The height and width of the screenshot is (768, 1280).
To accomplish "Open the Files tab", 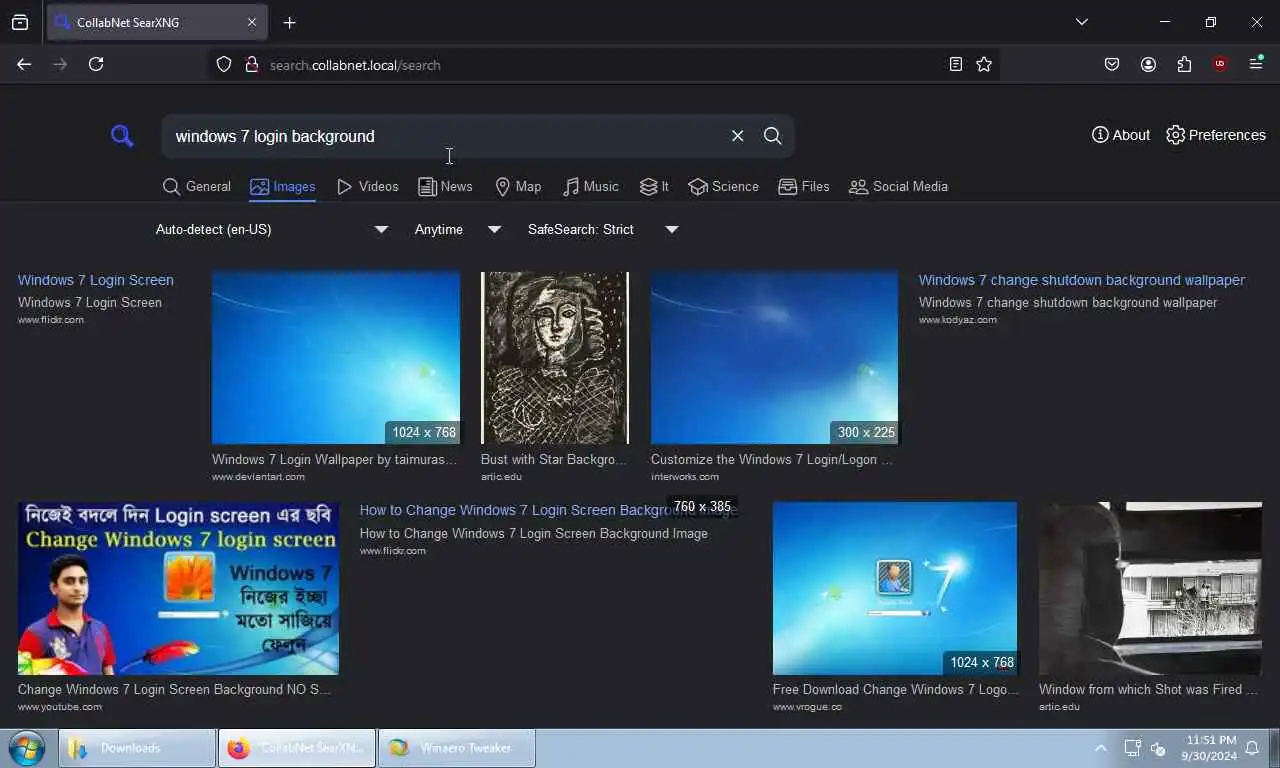I will 804,186.
